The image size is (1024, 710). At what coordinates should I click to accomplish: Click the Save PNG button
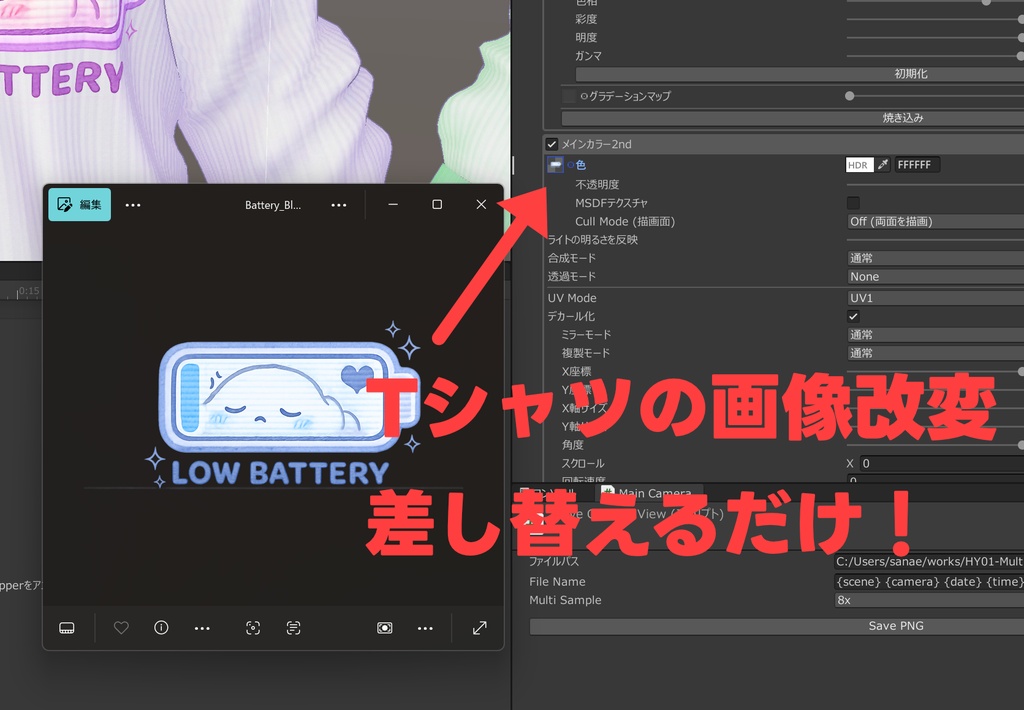[x=776, y=626]
